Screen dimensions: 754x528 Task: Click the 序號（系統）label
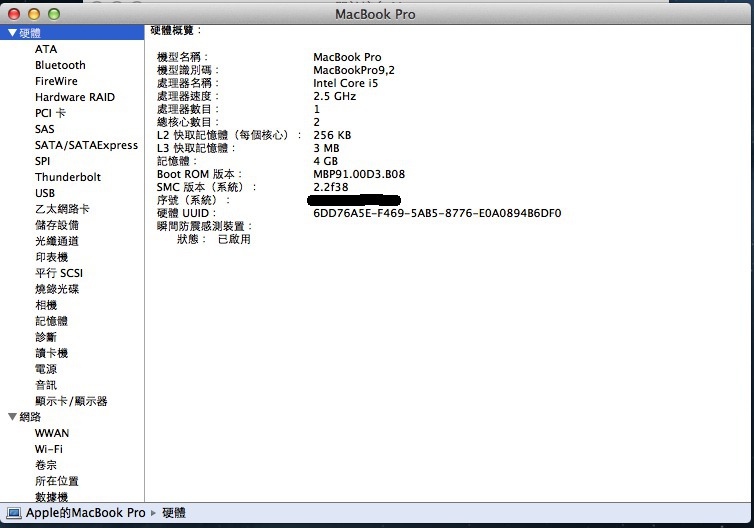click(193, 200)
